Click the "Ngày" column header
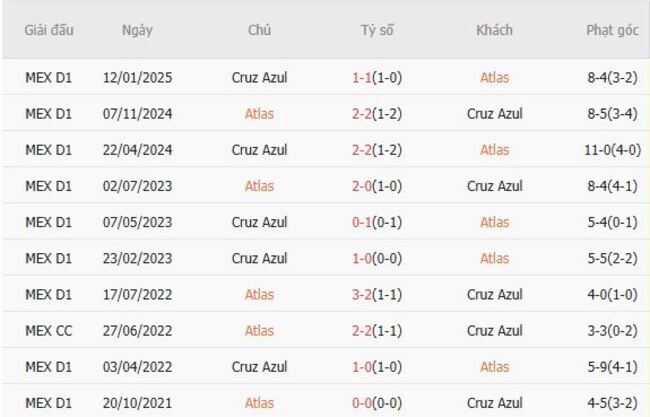Screen dimensions: 650x417 tap(137, 30)
